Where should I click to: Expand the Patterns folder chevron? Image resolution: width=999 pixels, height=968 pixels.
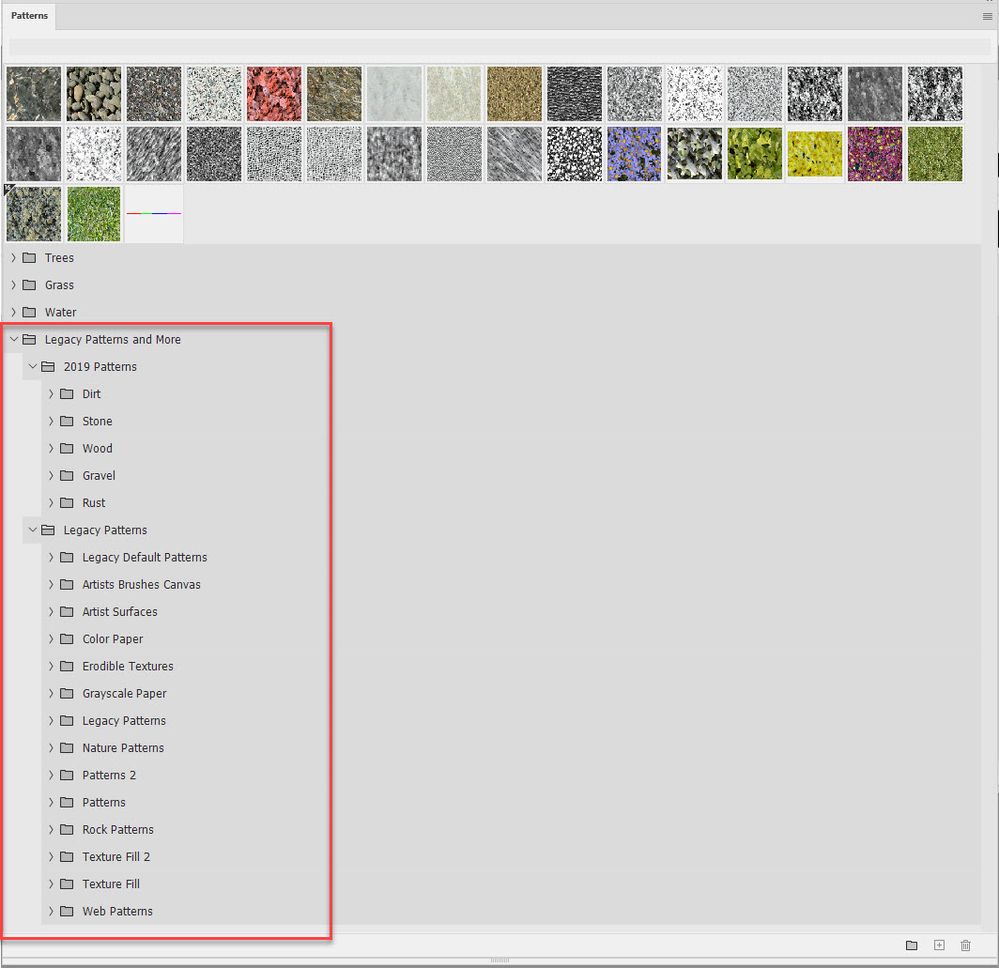(x=51, y=802)
